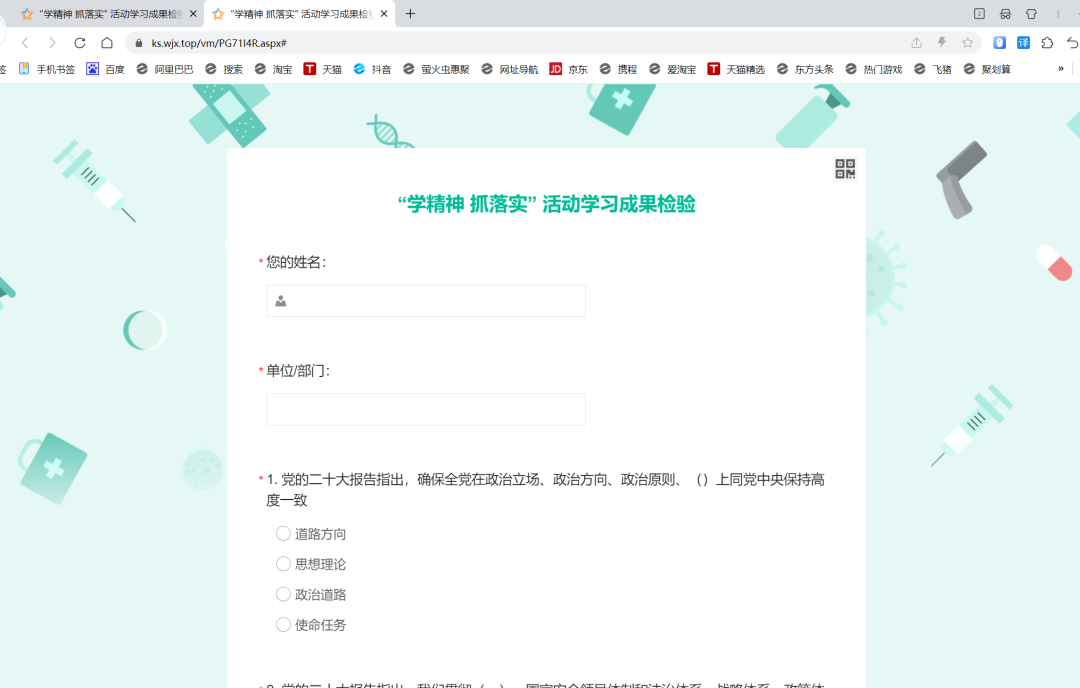This screenshot has width=1080, height=688.
Task: Click the 单位/部门 input field
Action: point(426,409)
